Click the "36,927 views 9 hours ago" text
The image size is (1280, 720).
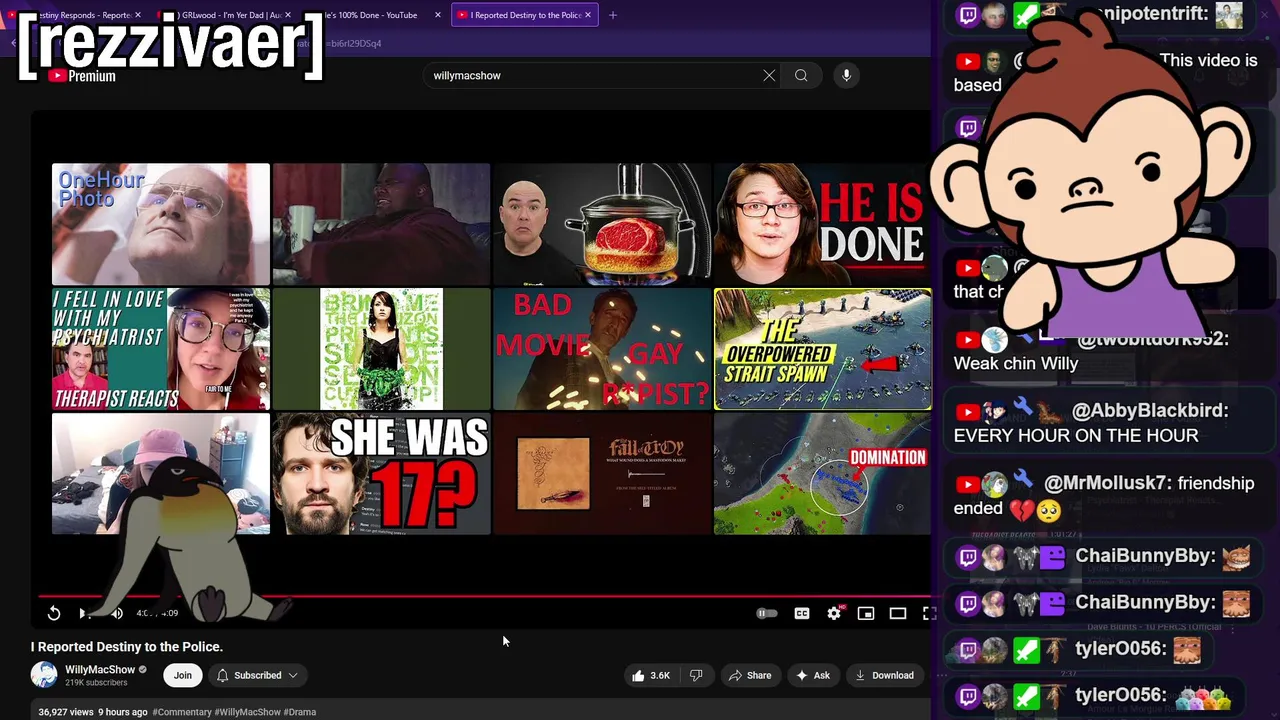[93, 712]
